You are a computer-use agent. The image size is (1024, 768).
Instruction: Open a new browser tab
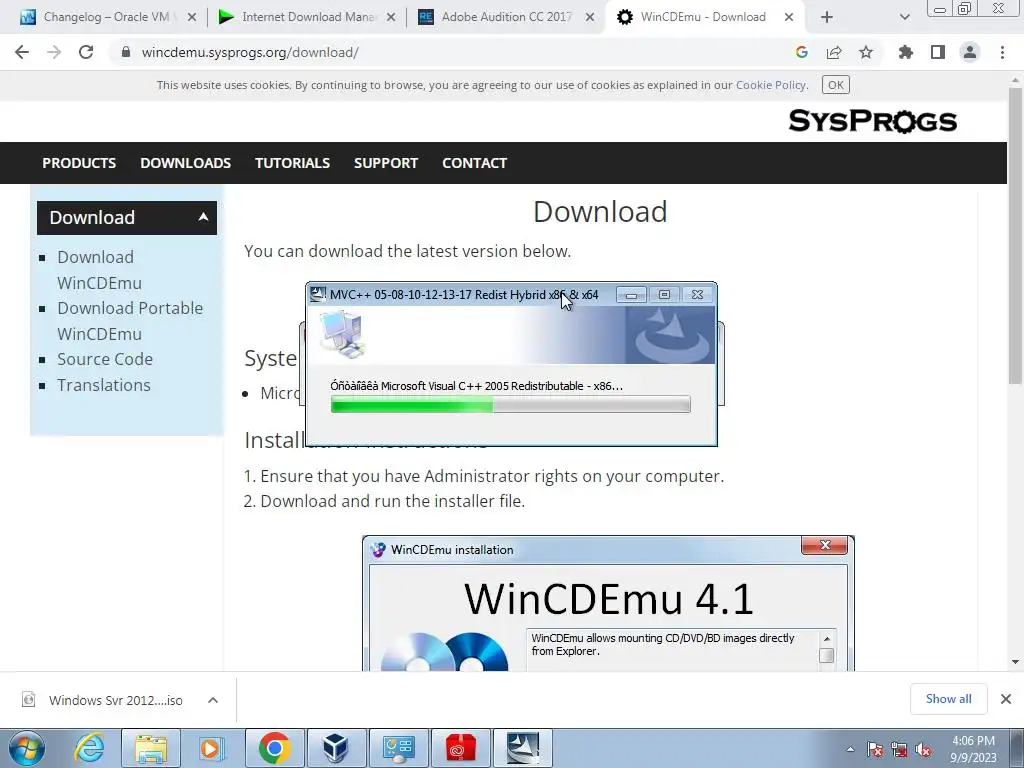pyautogui.click(x=827, y=17)
